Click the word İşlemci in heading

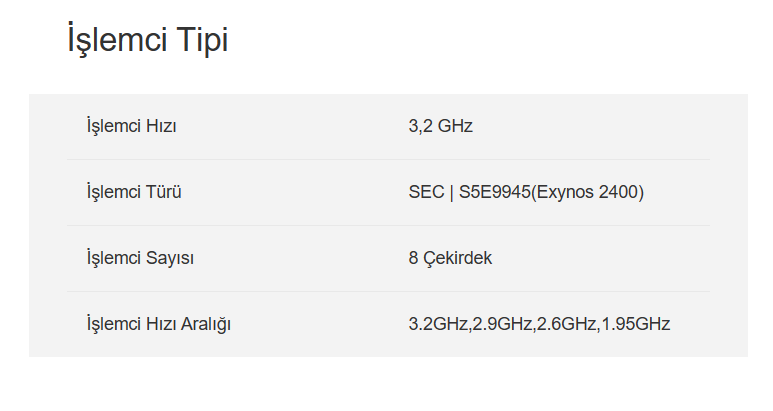(x=116, y=41)
